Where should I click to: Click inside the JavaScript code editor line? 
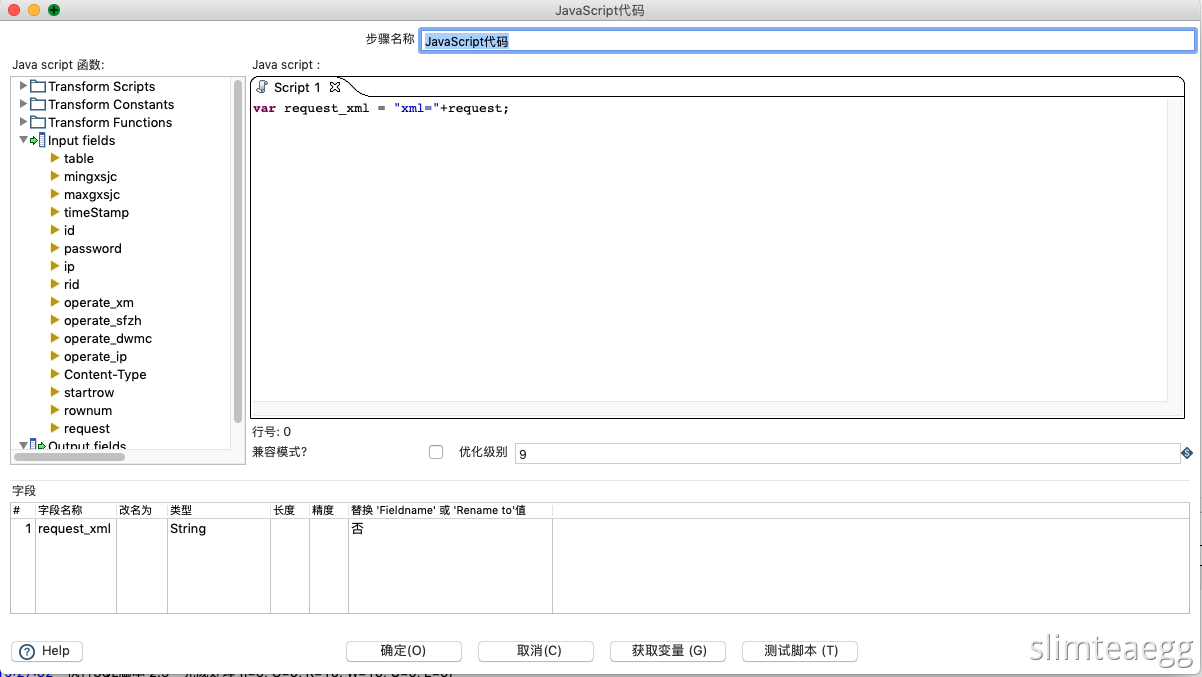point(381,108)
